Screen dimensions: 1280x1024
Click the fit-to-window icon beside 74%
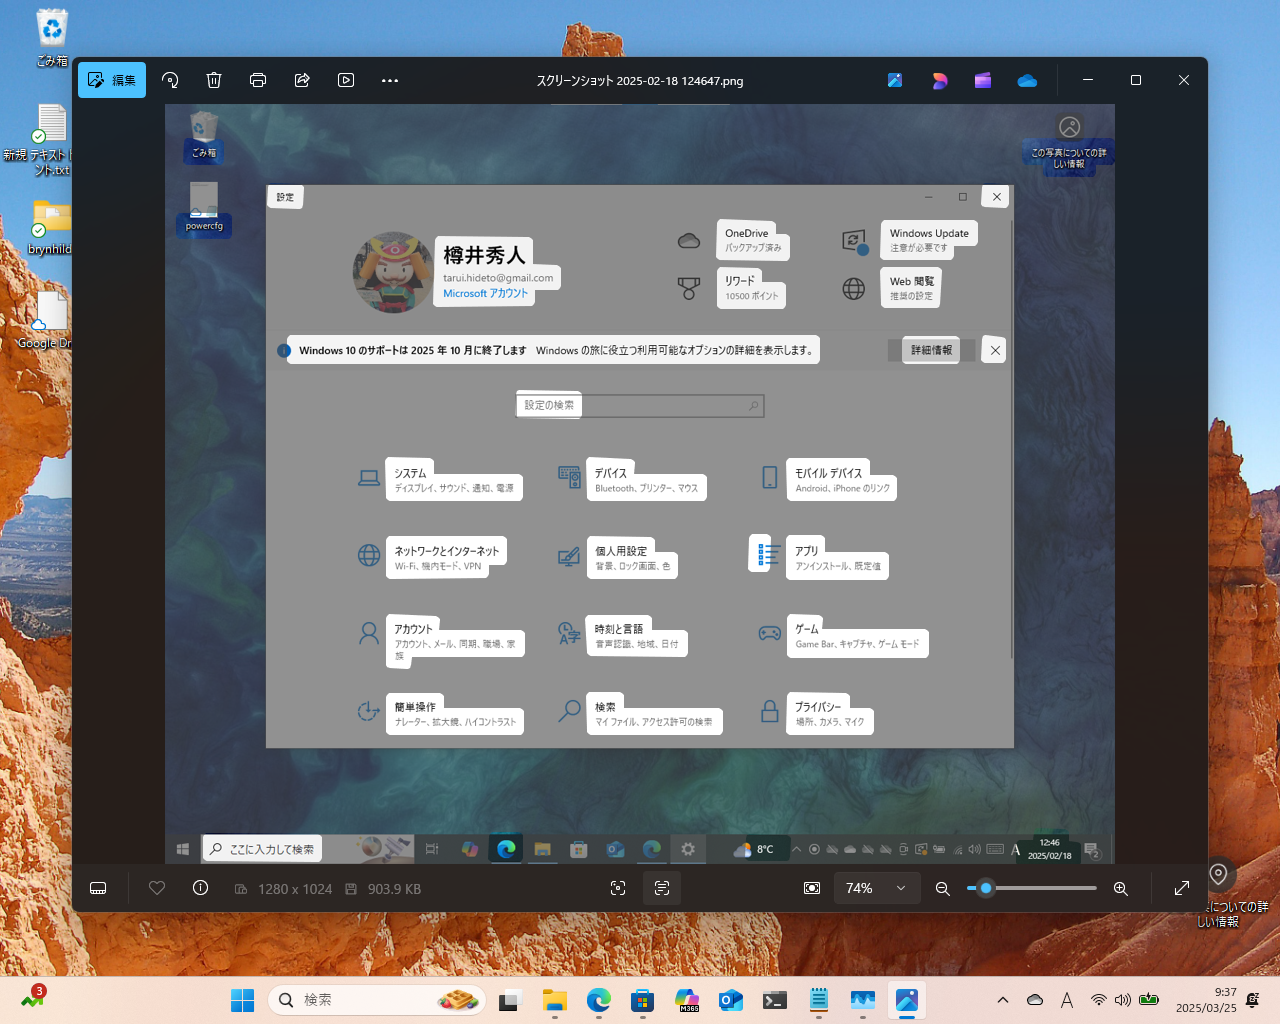pyautogui.click(x=812, y=888)
